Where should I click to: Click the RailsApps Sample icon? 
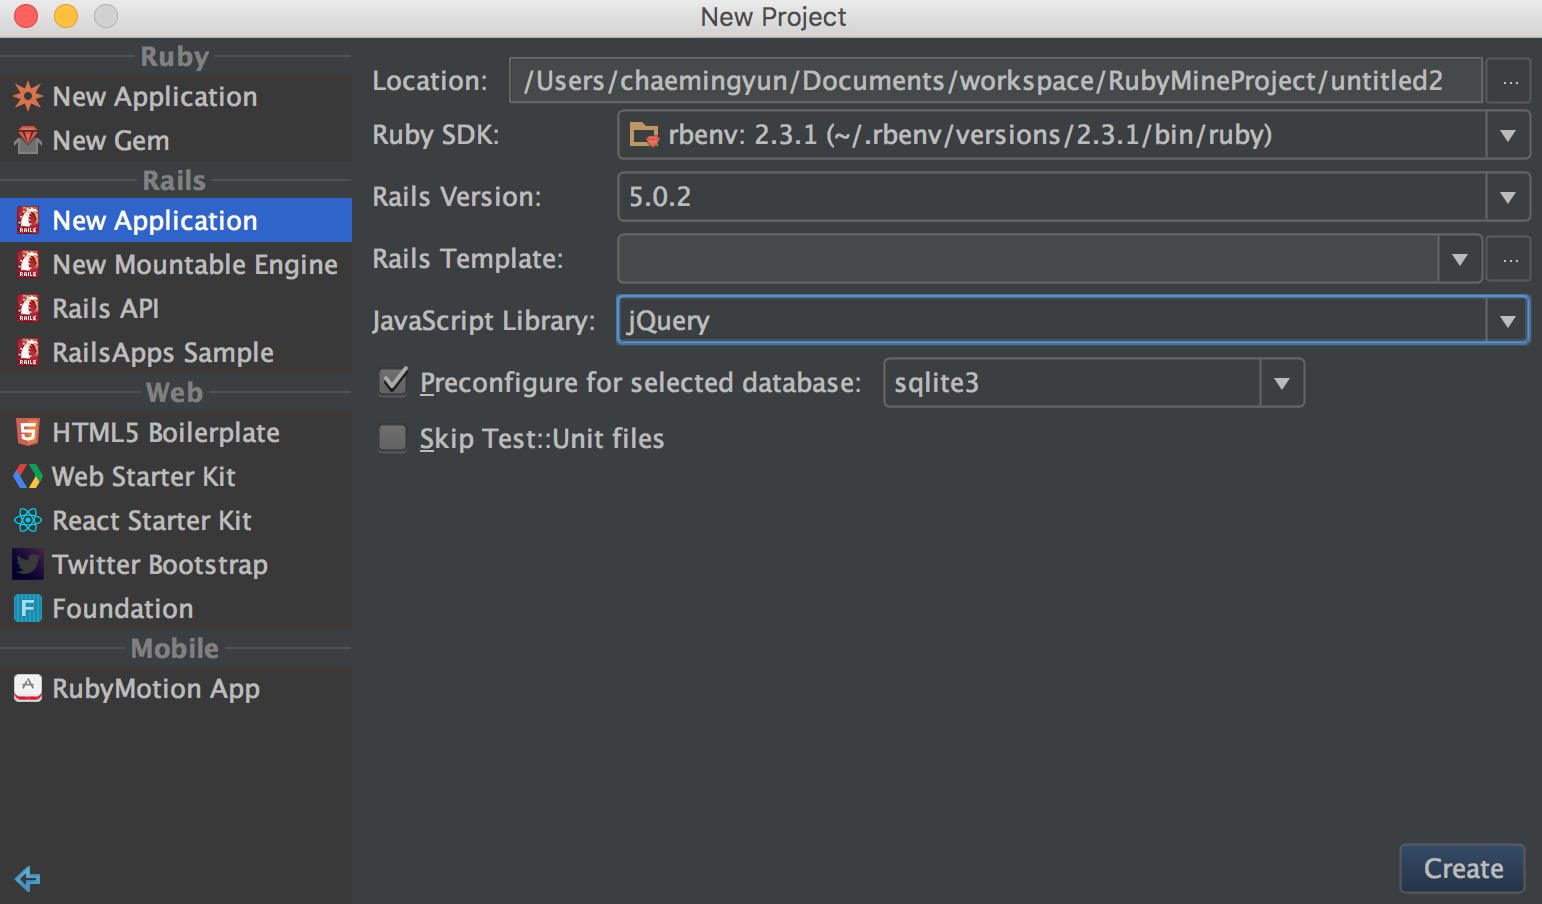(28, 352)
